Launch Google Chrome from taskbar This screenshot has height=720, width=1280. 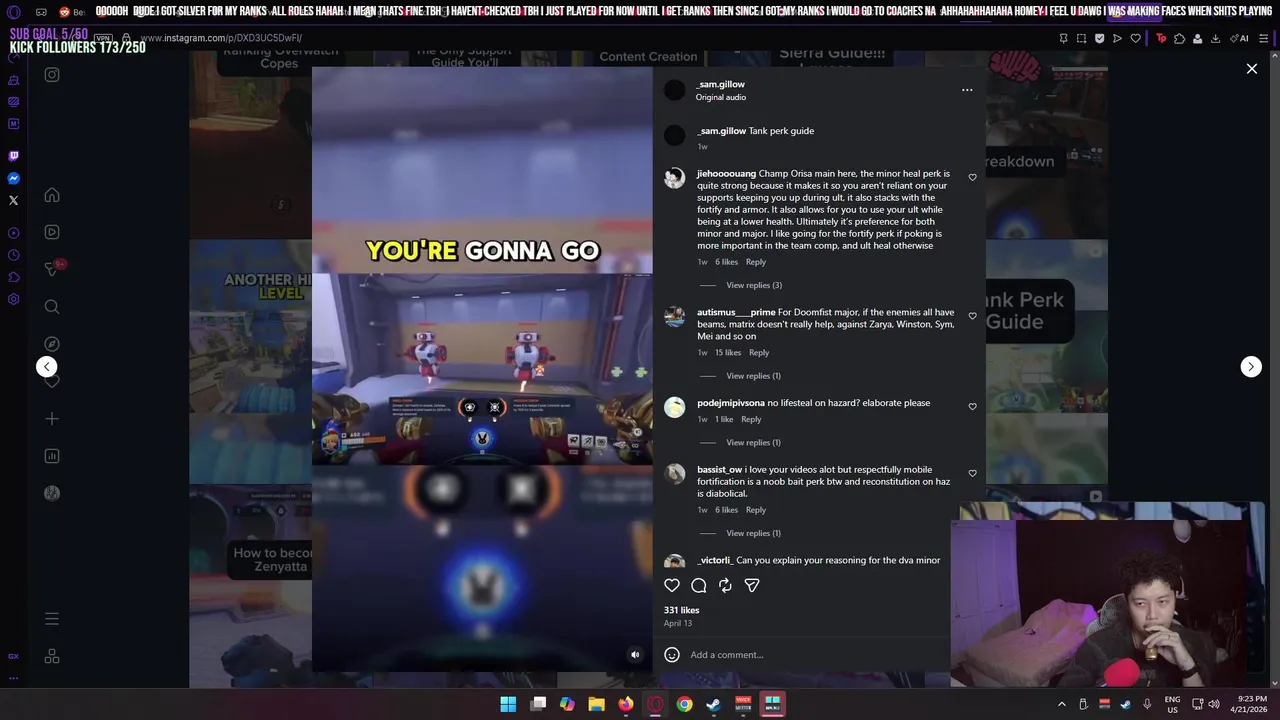(x=684, y=704)
